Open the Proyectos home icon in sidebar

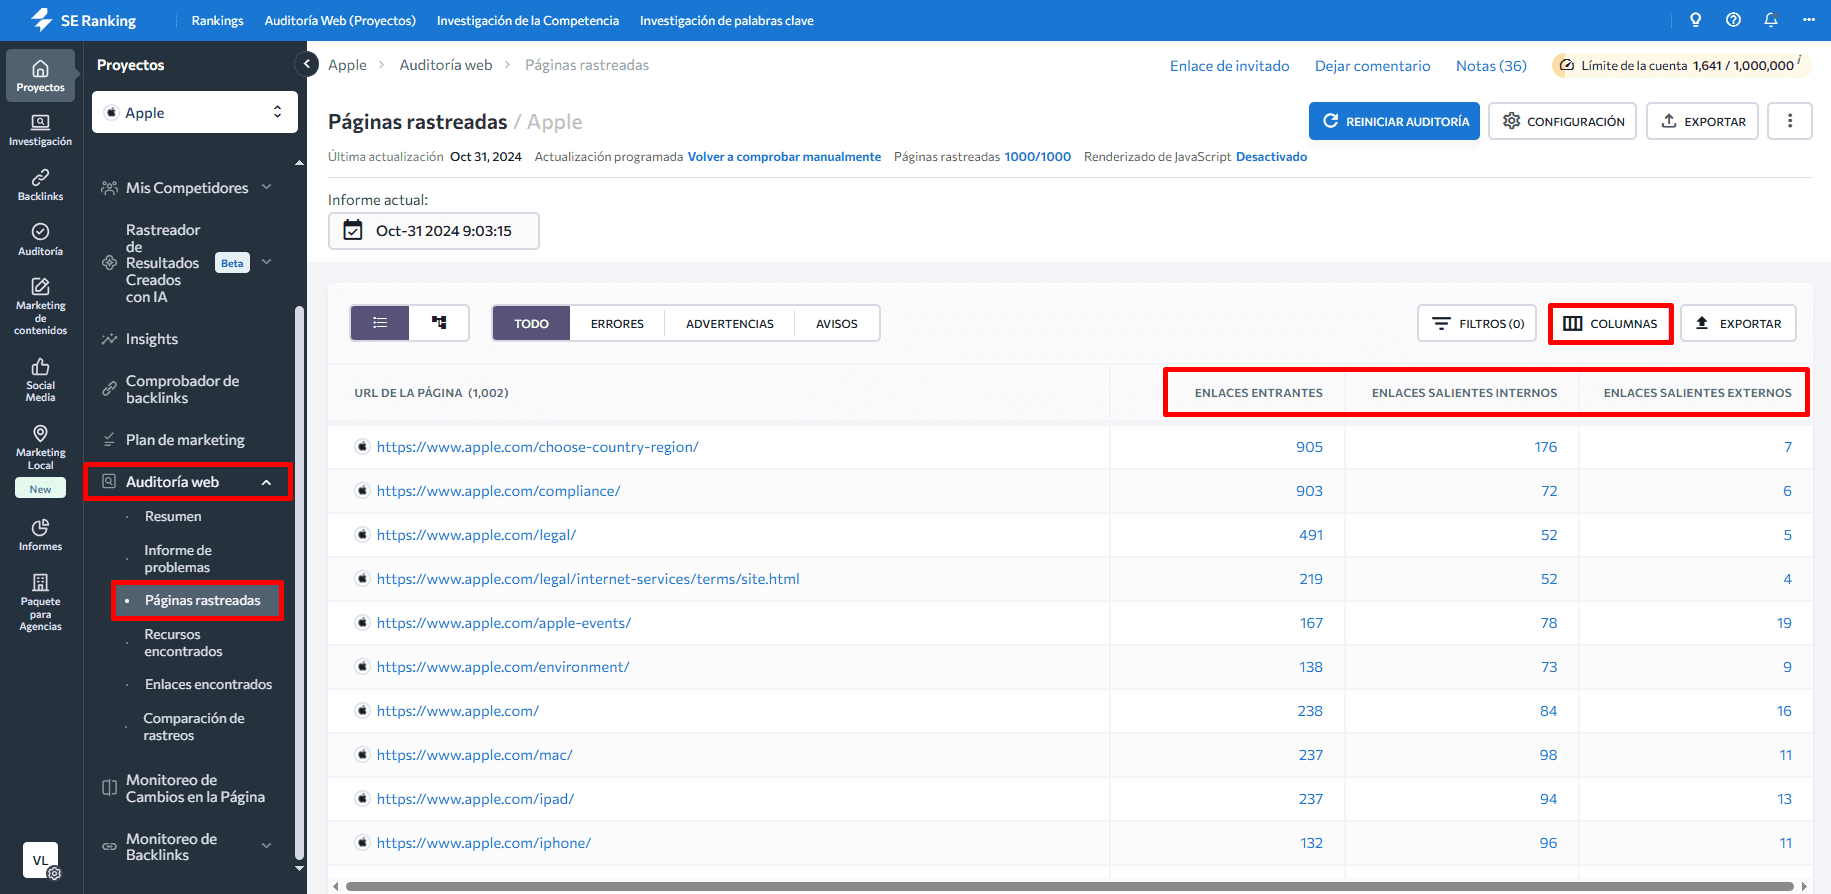[x=40, y=76]
